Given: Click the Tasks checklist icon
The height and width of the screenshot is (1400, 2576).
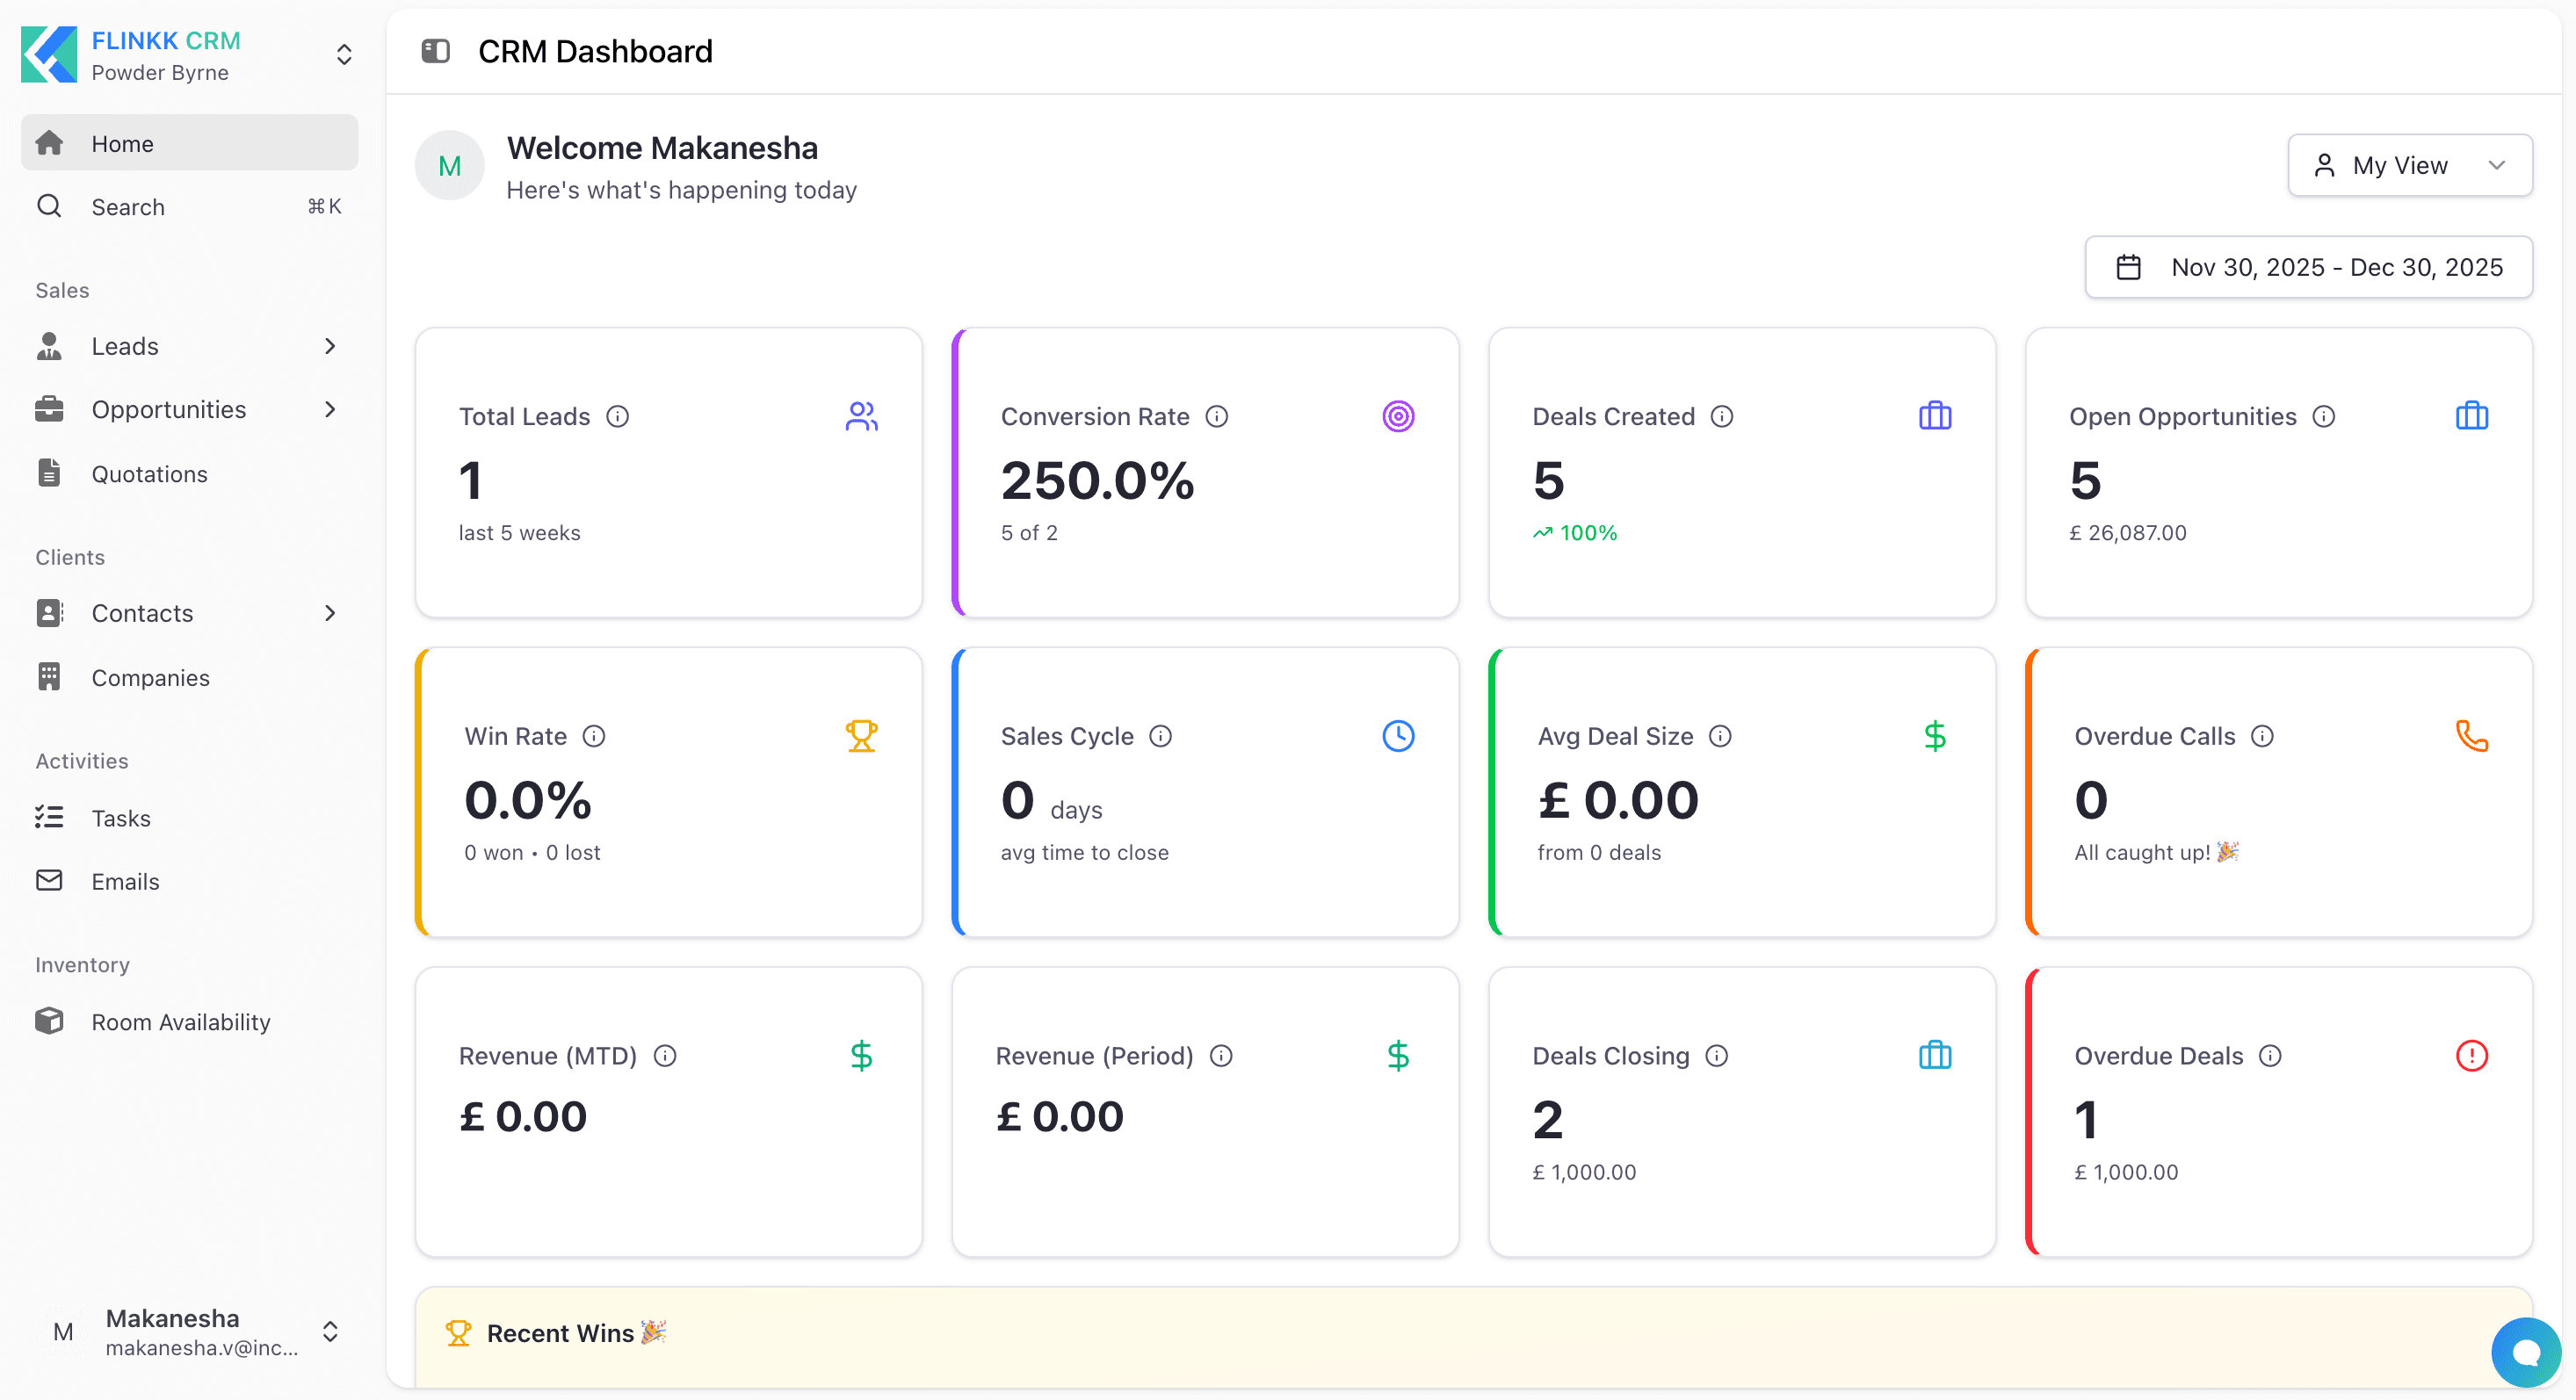Looking at the screenshot, I should click(x=49, y=817).
